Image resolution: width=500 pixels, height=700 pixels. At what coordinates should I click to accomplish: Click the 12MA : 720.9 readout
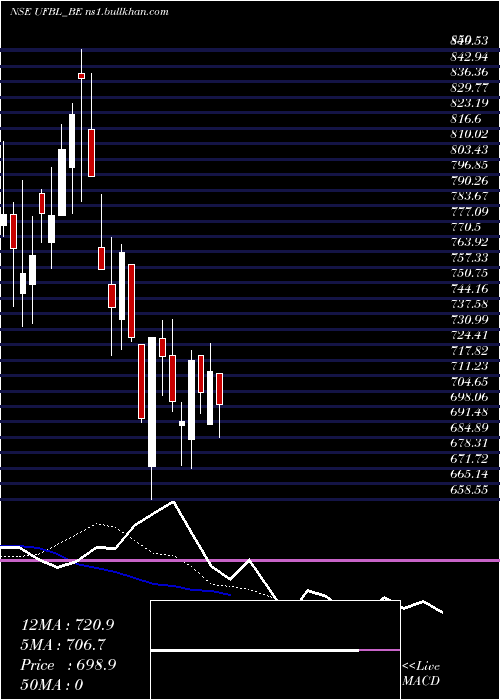click(x=67, y=625)
